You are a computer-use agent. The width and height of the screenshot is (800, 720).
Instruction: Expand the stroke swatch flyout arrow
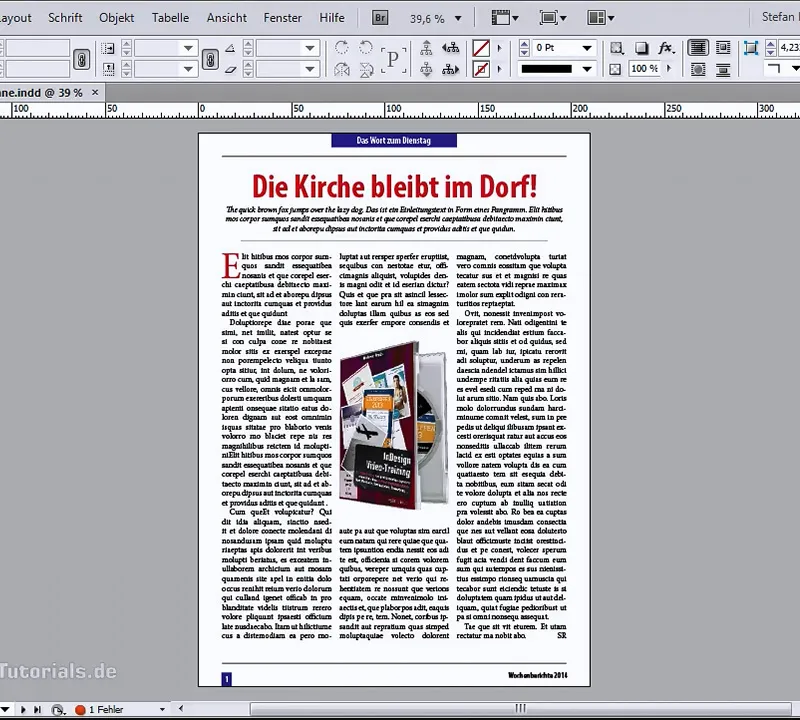(x=499, y=69)
